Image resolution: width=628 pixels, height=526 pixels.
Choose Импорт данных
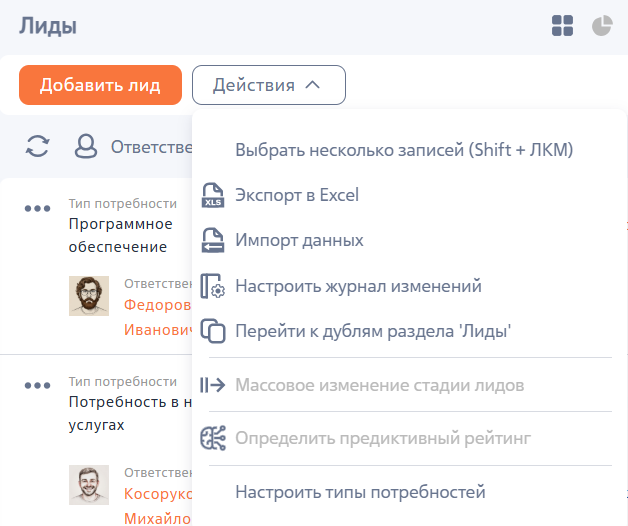click(299, 240)
